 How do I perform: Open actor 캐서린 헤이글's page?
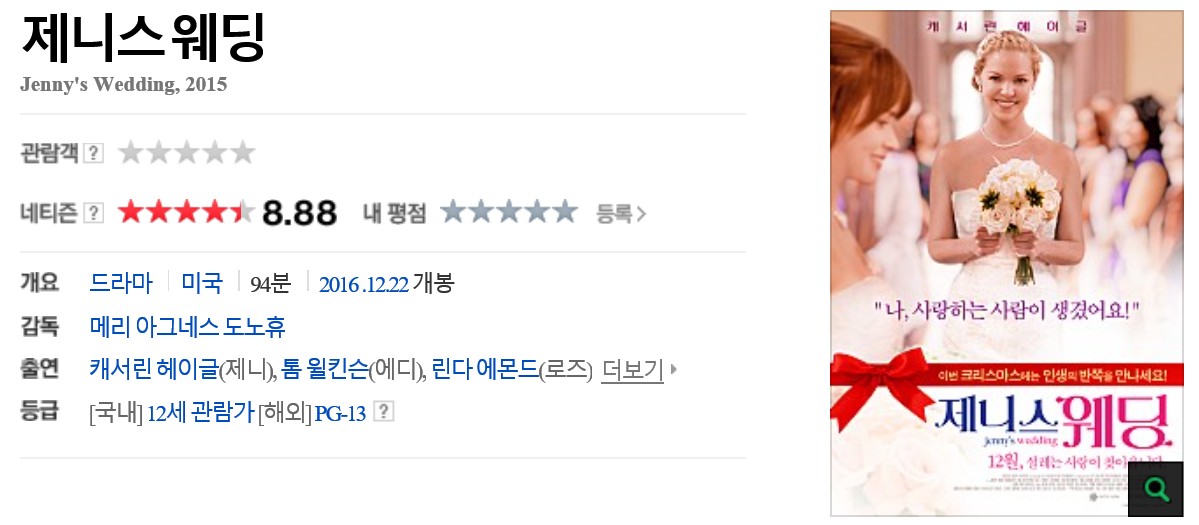[154, 370]
